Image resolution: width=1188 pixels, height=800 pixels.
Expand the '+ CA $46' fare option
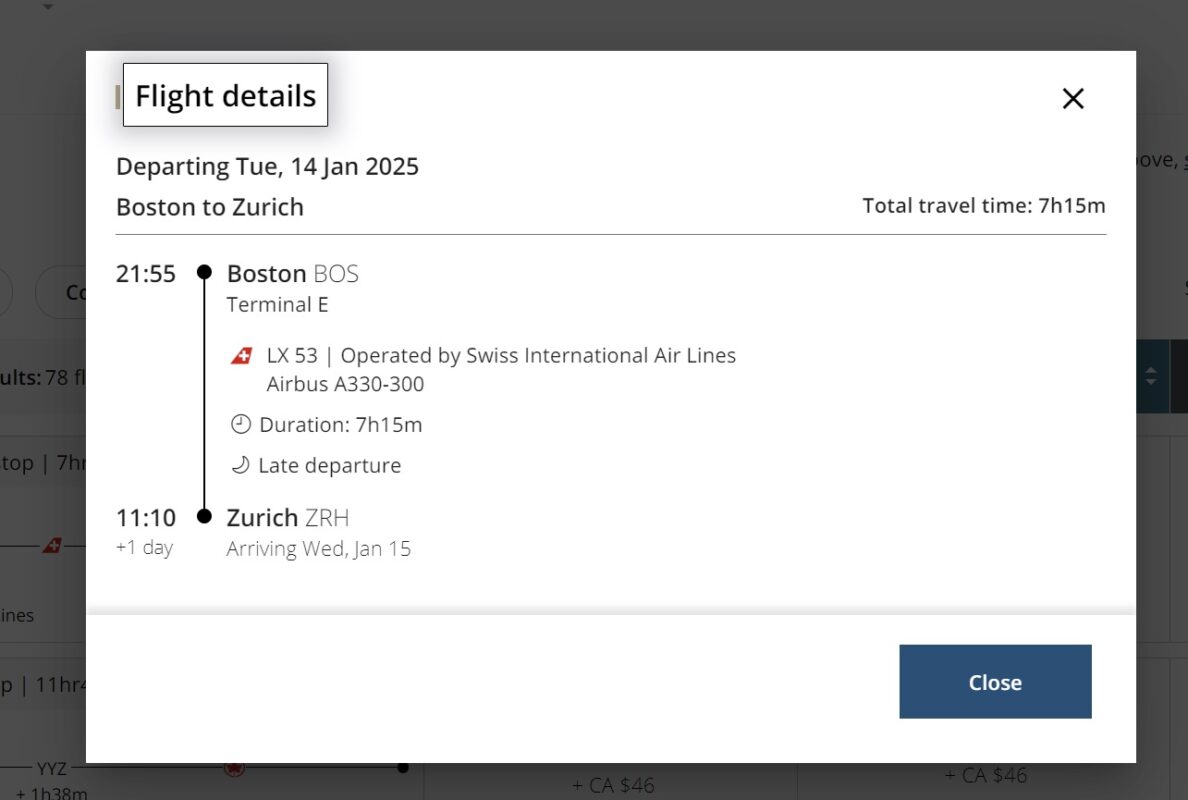click(x=613, y=785)
